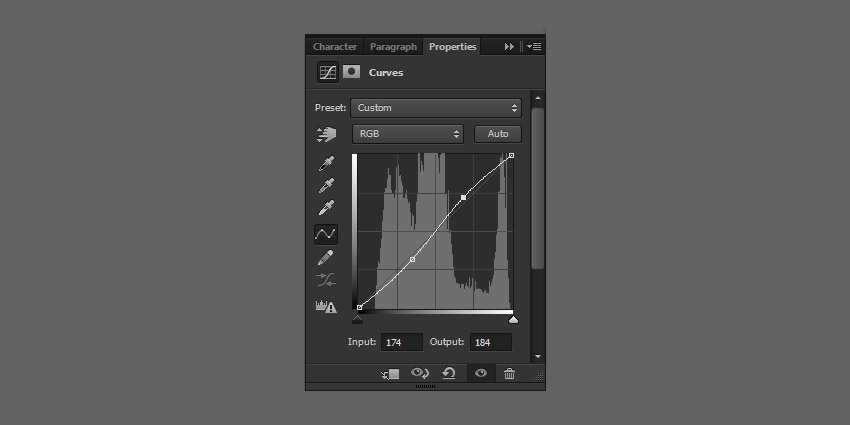Click the vertical scrollbar thumb
Screen dimensions: 850x425
(538, 188)
